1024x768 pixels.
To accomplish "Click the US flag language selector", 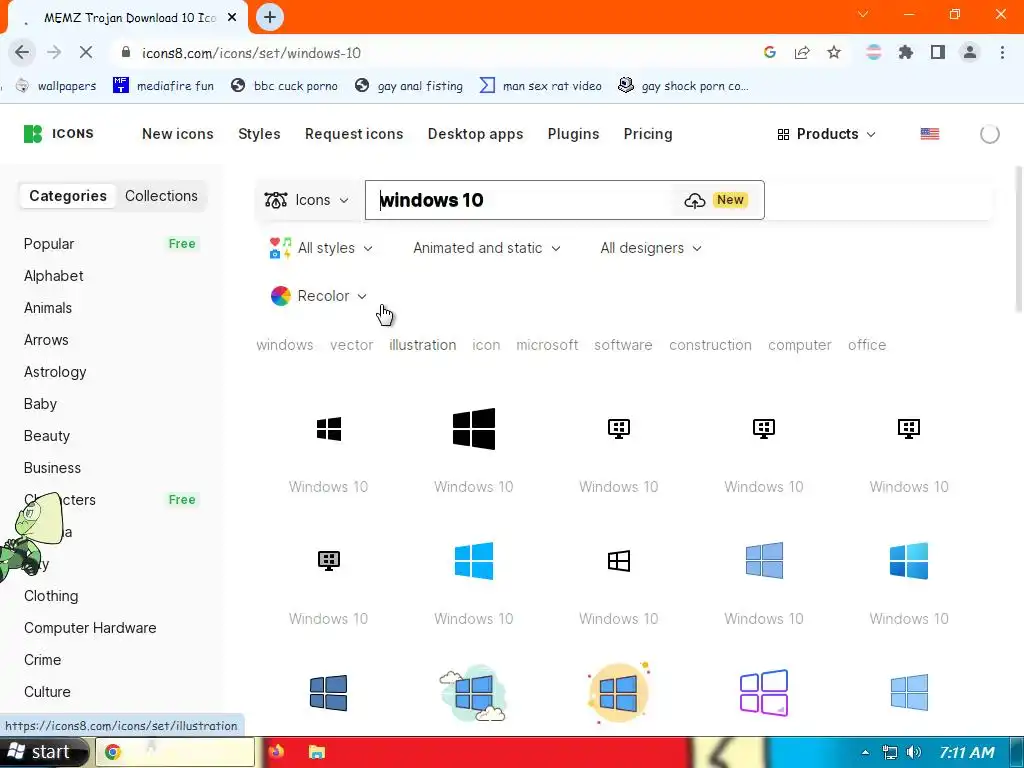I will pyautogui.click(x=930, y=134).
